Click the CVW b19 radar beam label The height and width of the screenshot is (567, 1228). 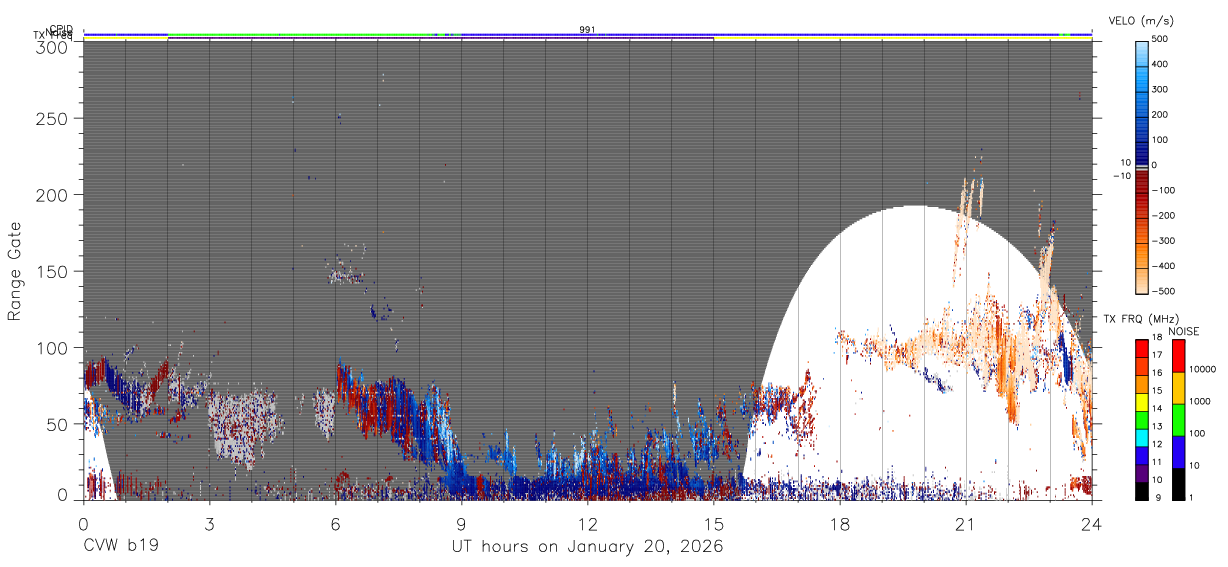(121, 546)
